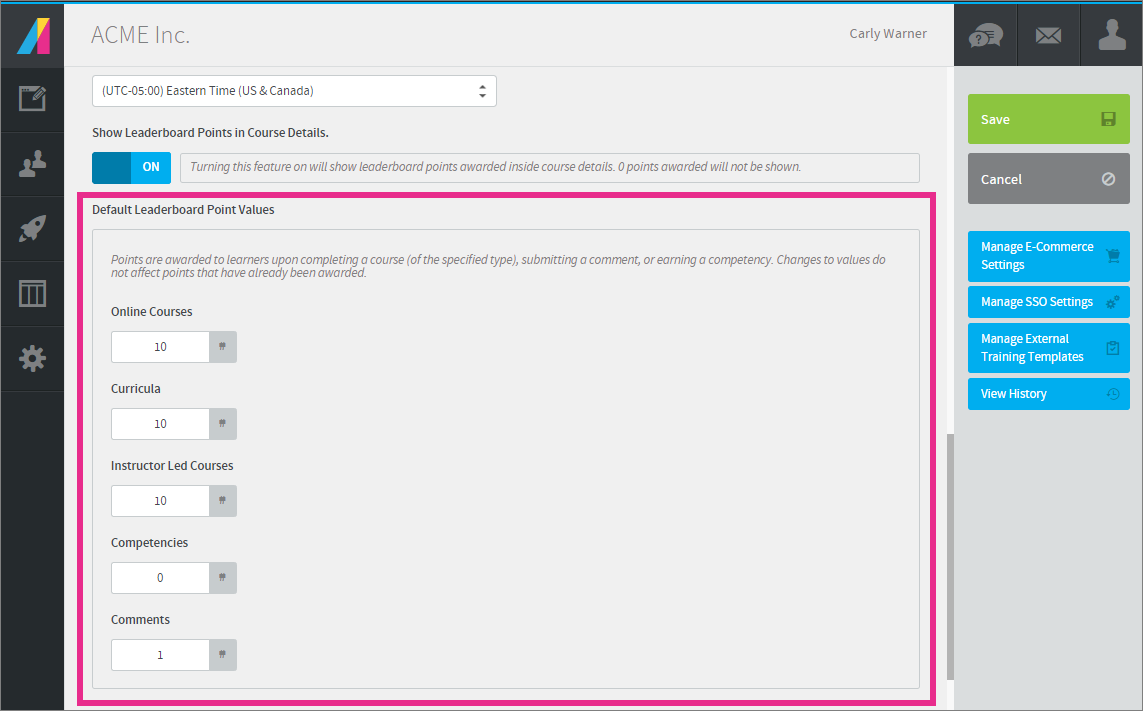Click the ACME Inc. title
Viewport: 1143px width, 711px height.
(140, 34)
